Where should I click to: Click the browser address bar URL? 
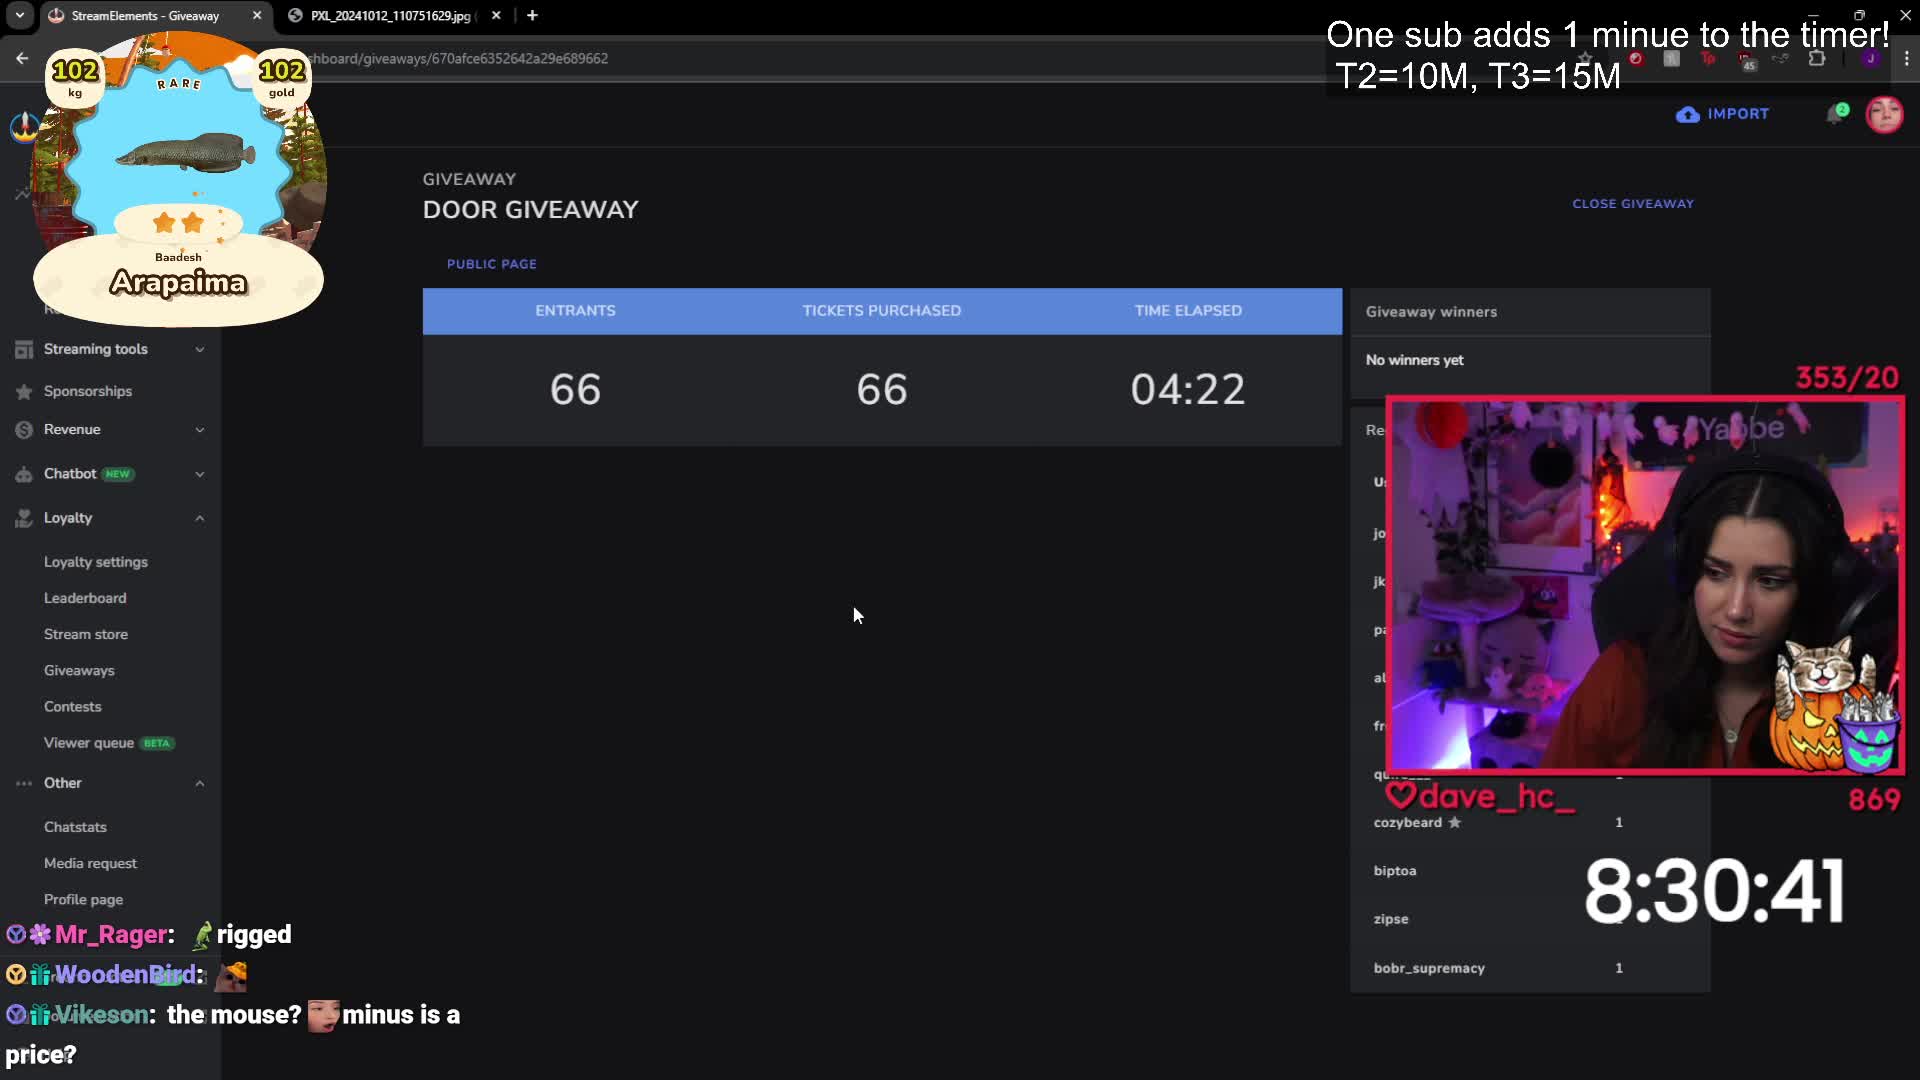[460, 58]
